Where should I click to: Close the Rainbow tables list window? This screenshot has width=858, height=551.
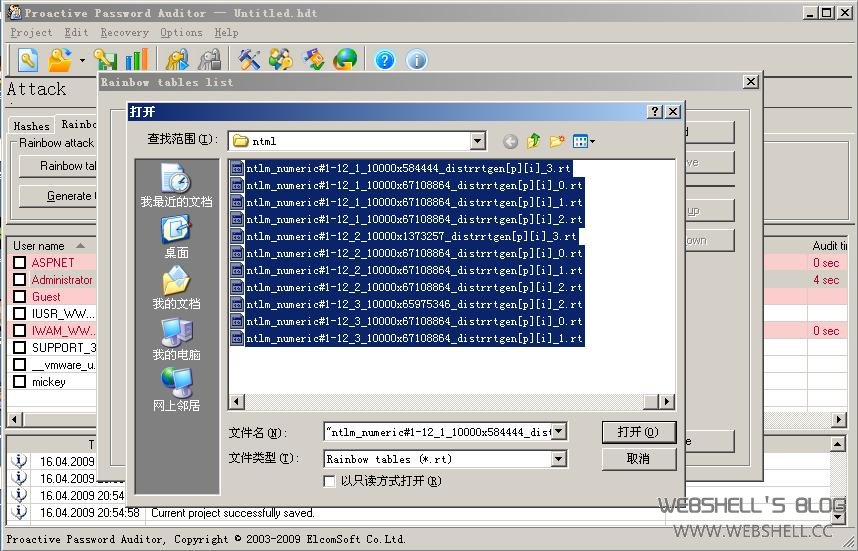[751, 82]
